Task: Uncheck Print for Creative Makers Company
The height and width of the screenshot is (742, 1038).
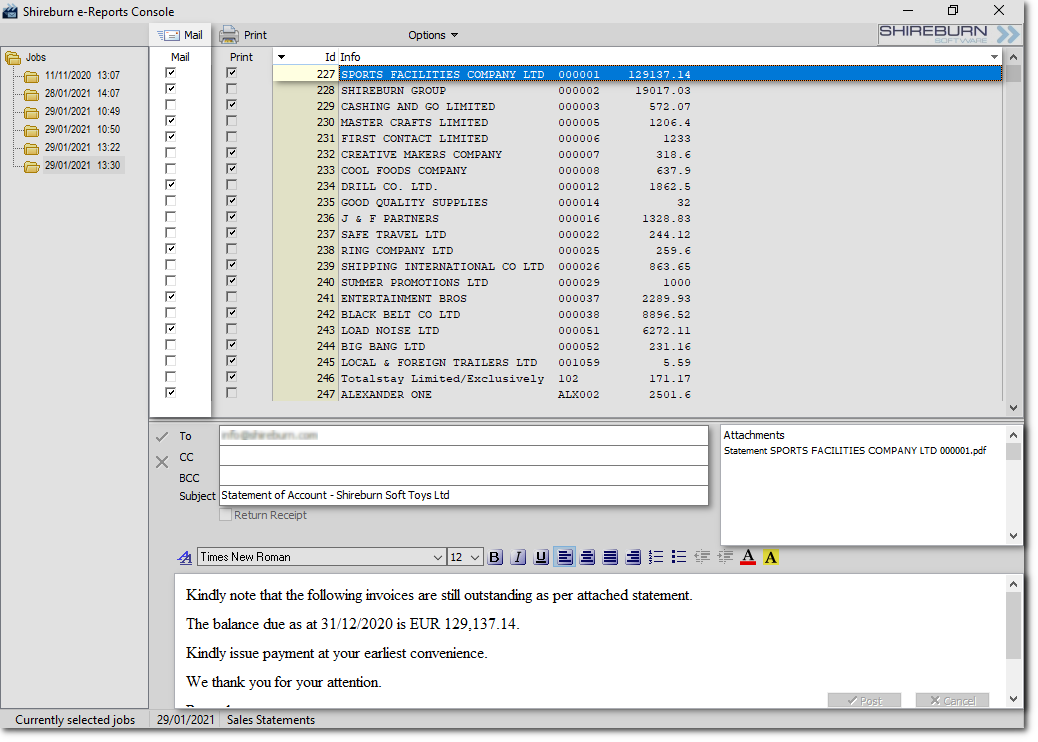Action: 231,153
